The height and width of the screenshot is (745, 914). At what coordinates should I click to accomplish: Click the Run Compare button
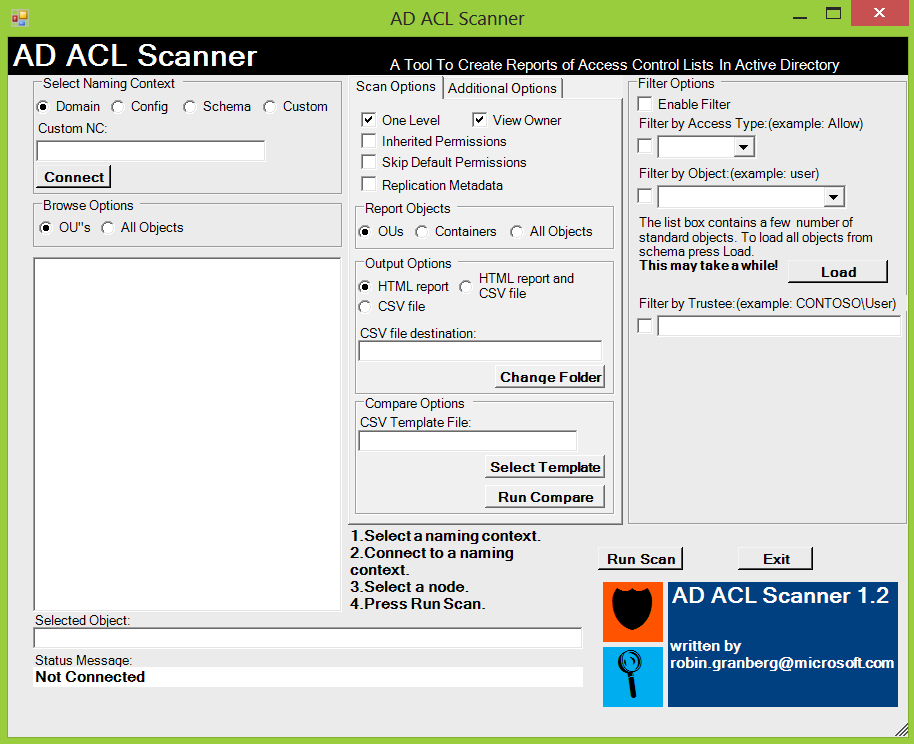tap(545, 497)
